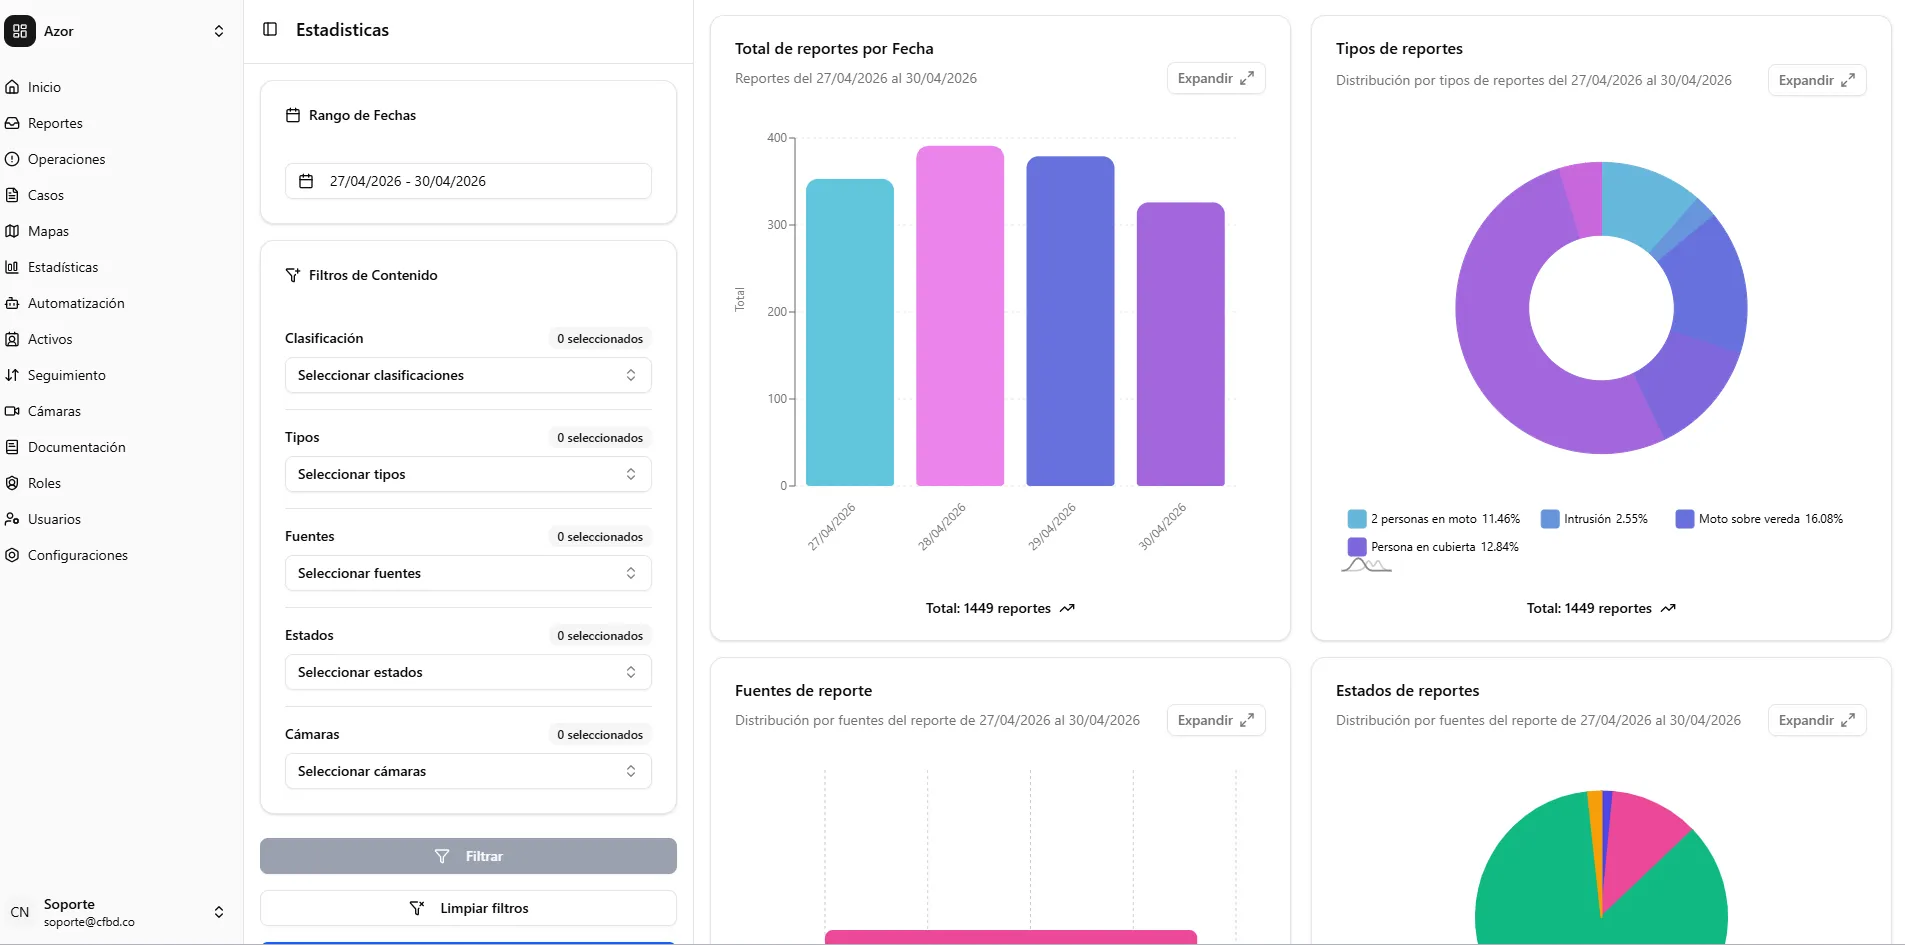
Task: Click the chevron in Seleccionar estados selector
Action: click(631, 672)
